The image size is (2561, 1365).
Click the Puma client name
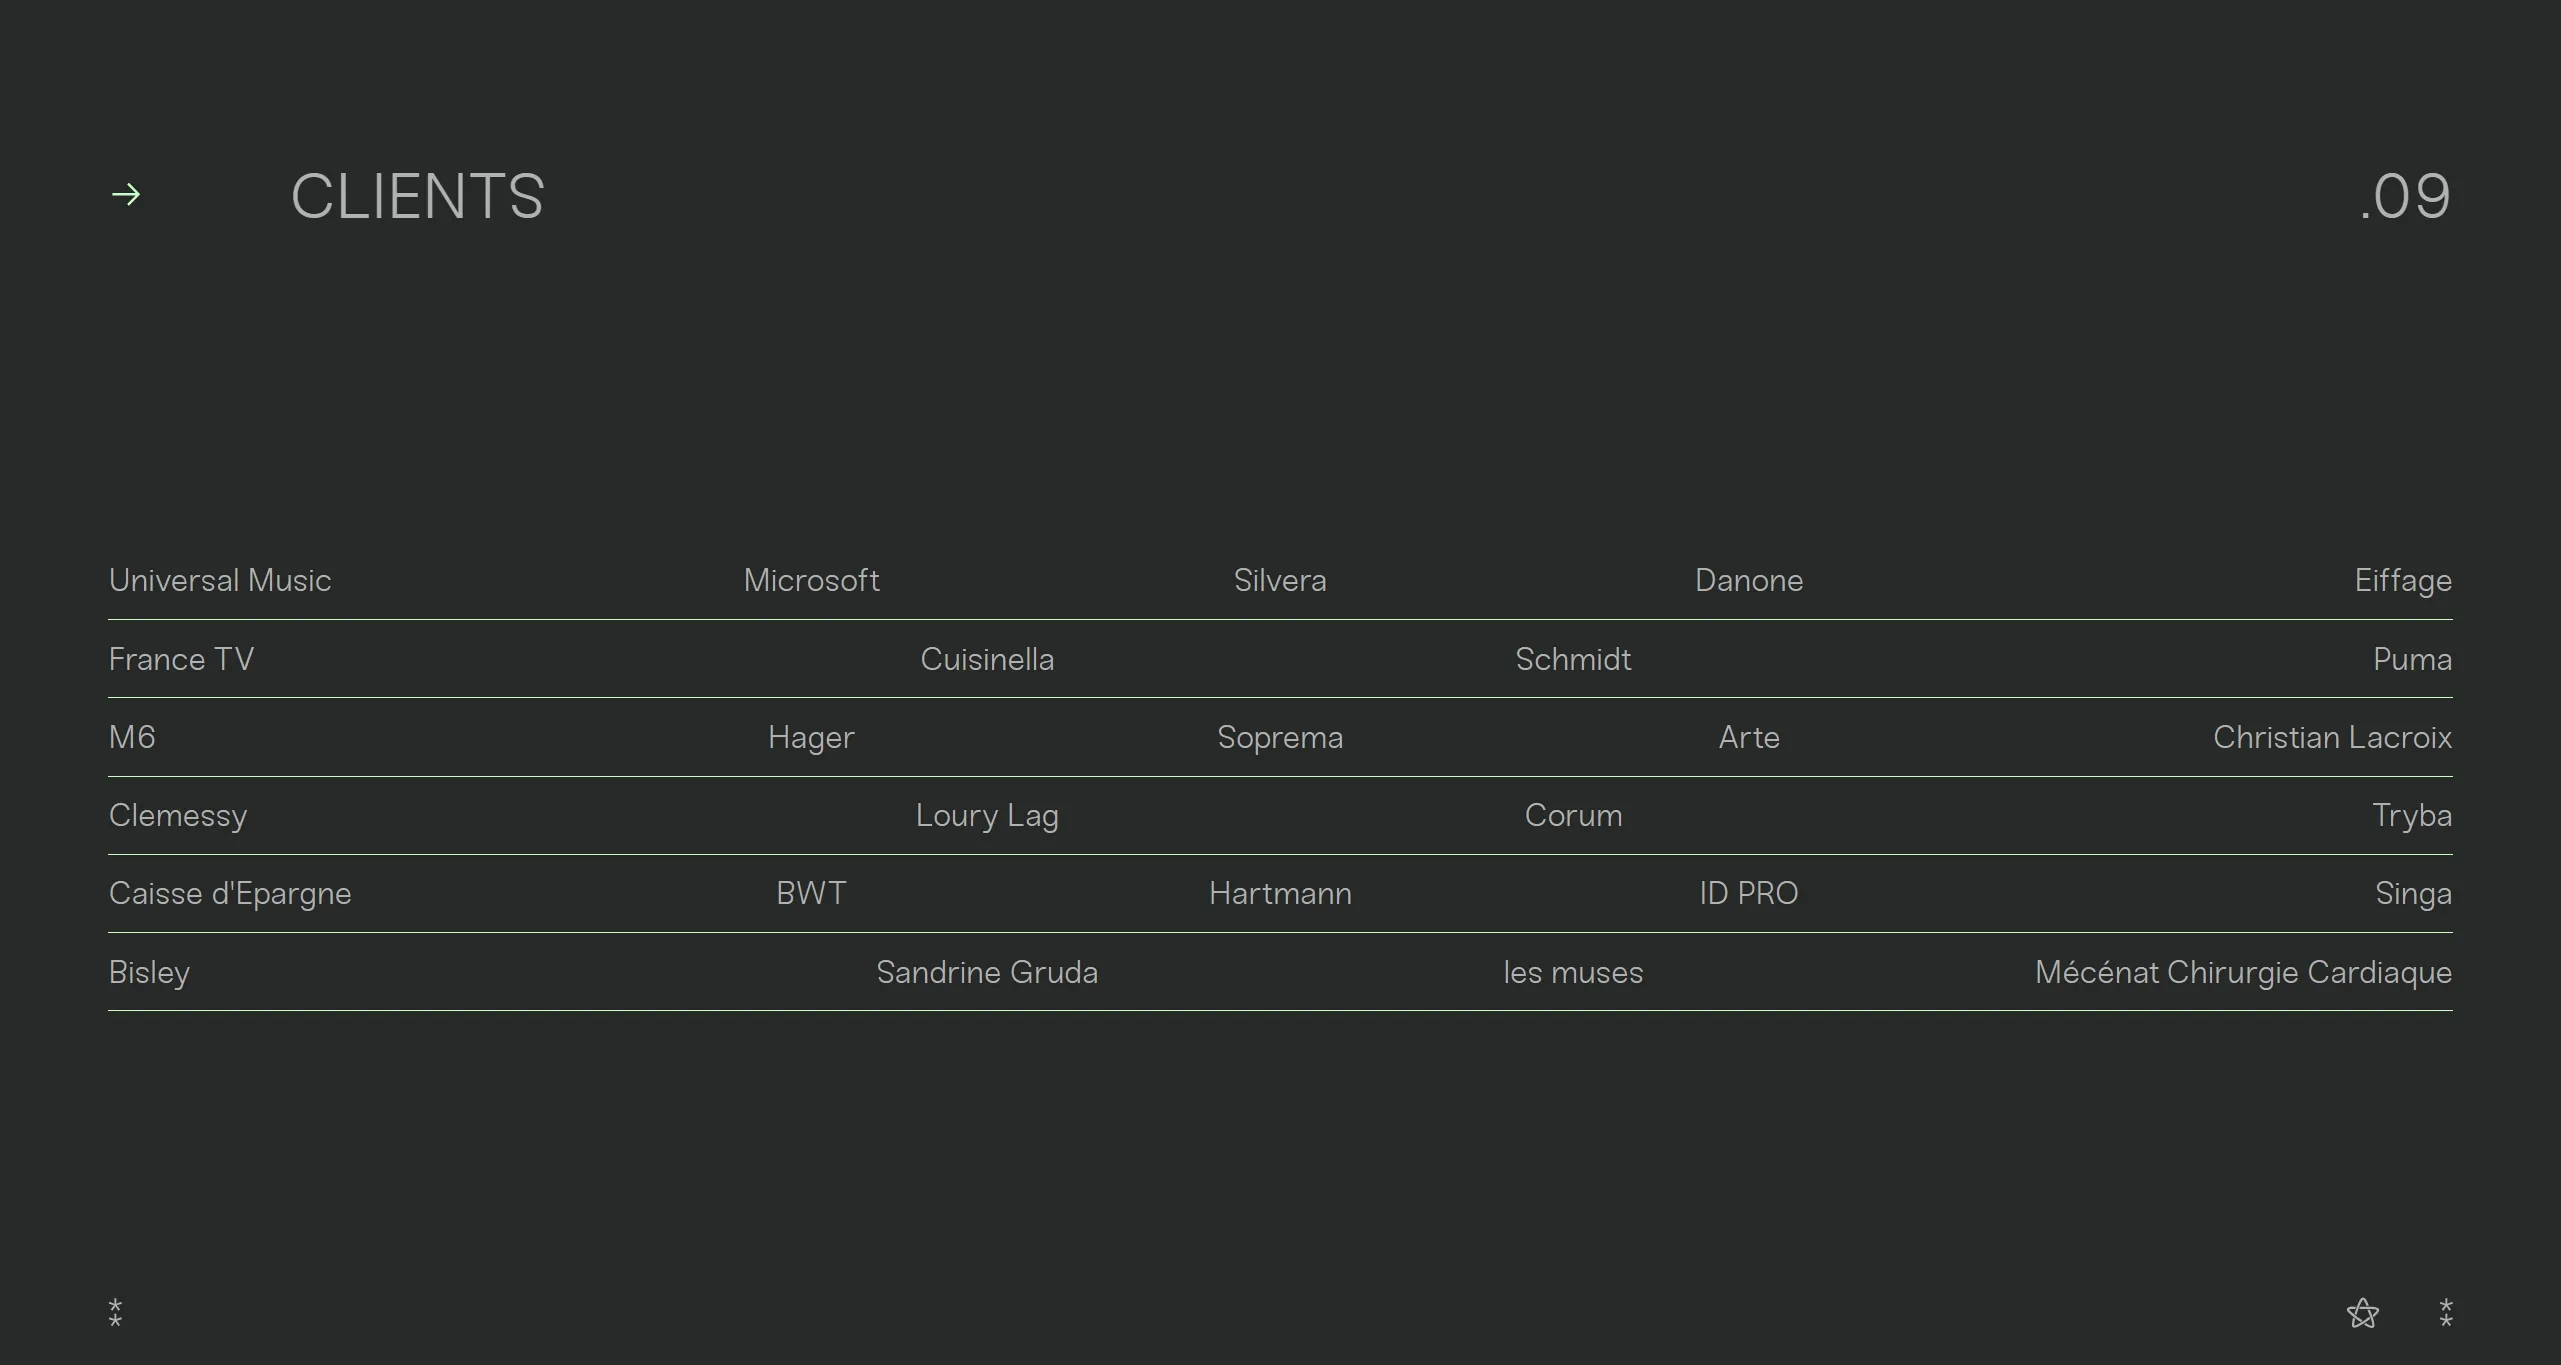[x=2411, y=660]
